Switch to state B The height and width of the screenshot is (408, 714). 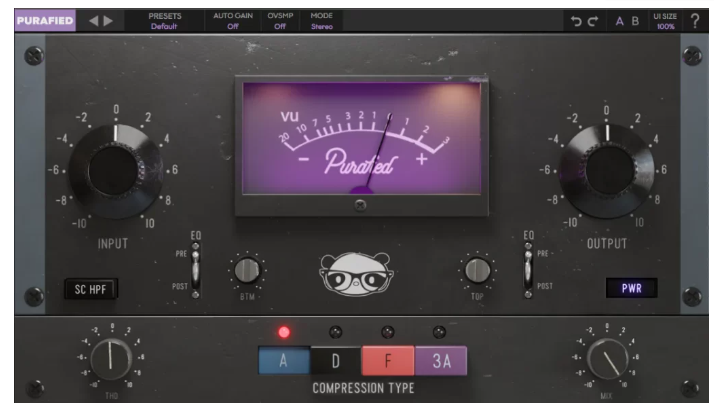[635, 21]
